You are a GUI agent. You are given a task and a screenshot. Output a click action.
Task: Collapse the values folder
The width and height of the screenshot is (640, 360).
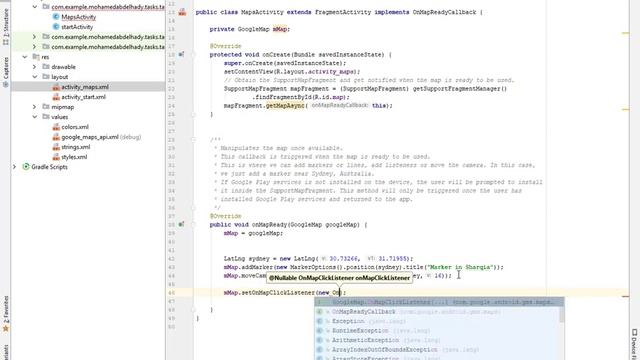(35, 117)
